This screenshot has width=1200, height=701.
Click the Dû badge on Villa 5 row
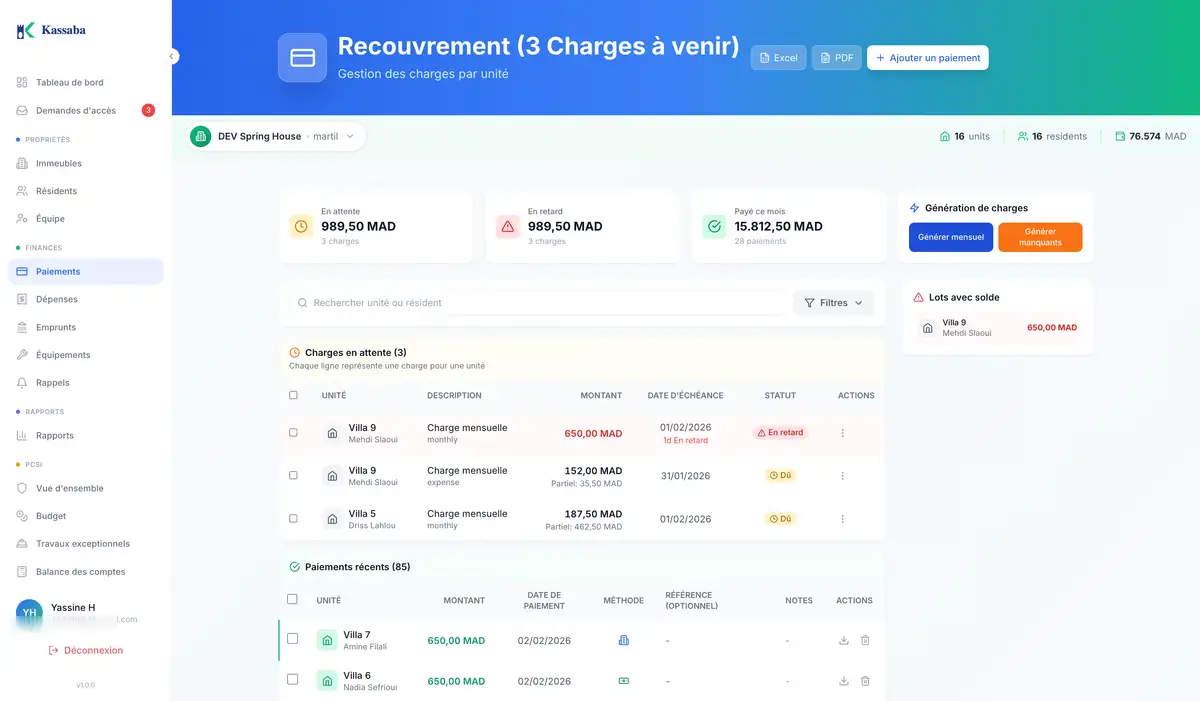point(780,519)
